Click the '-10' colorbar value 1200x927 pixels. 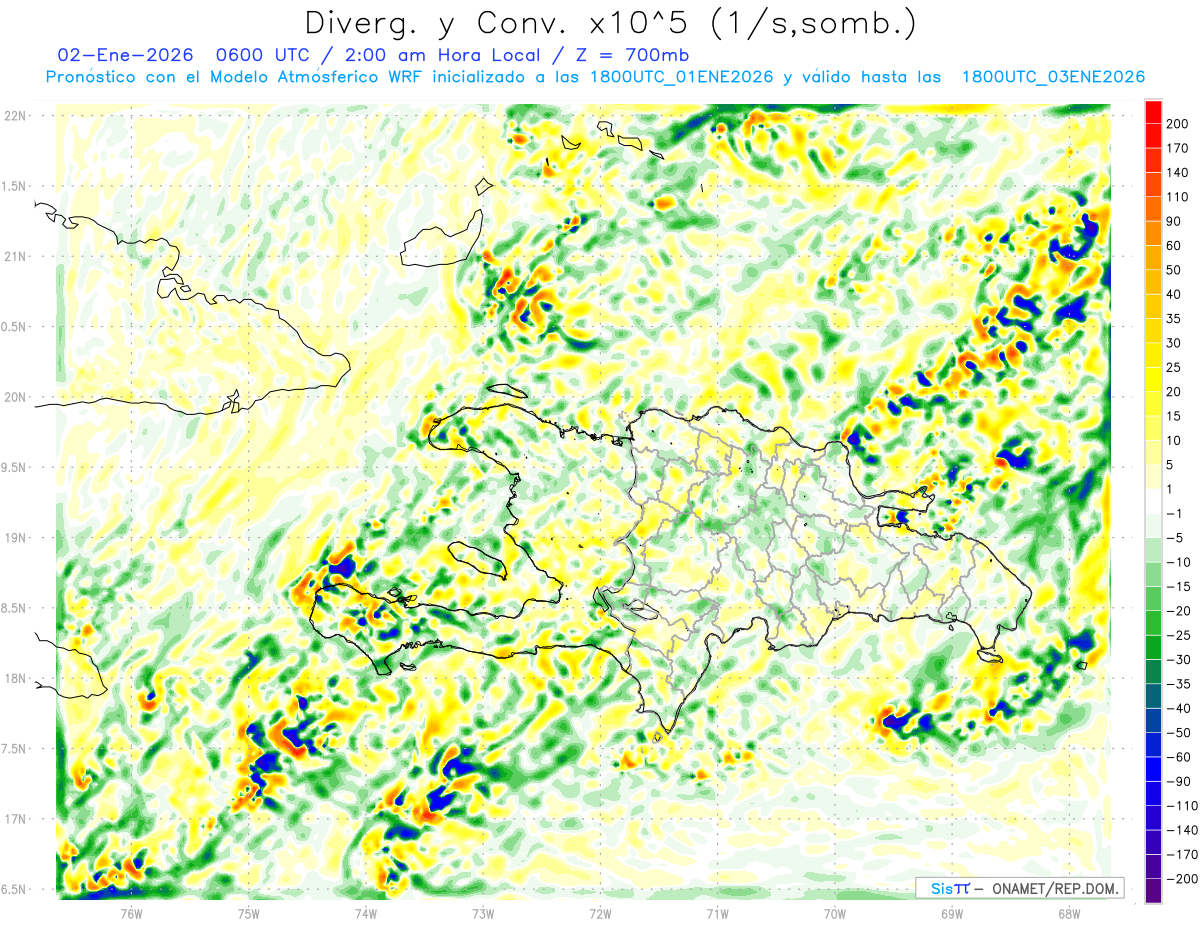tap(1178, 563)
